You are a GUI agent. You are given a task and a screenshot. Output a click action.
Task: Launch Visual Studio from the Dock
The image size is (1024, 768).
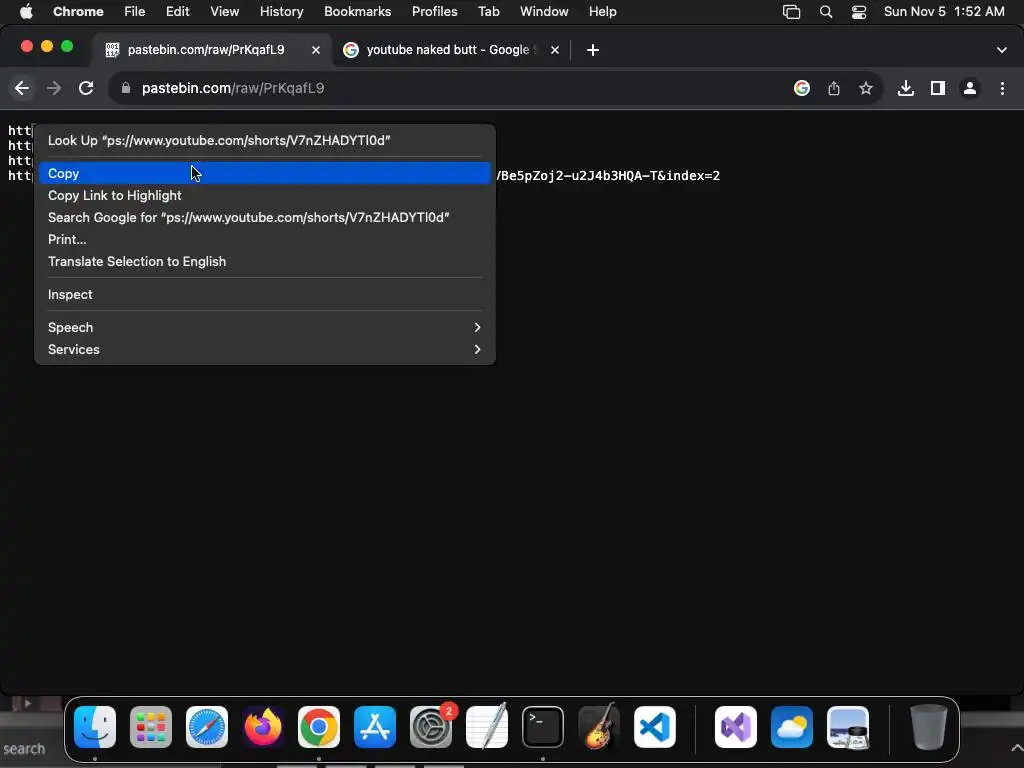pyautogui.click(x=736, y=727)
